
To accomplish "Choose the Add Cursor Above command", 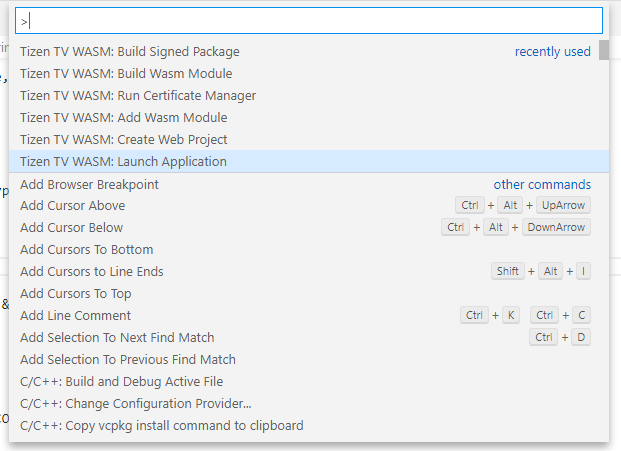I will (x=309, y=206).
